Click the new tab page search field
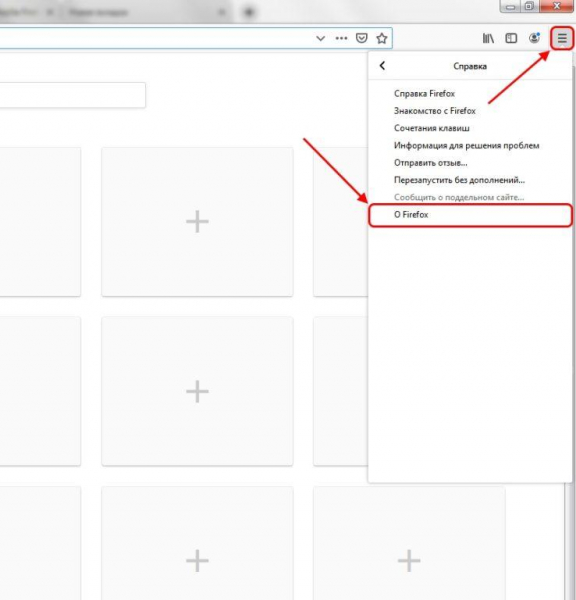 tap(72, 95)
